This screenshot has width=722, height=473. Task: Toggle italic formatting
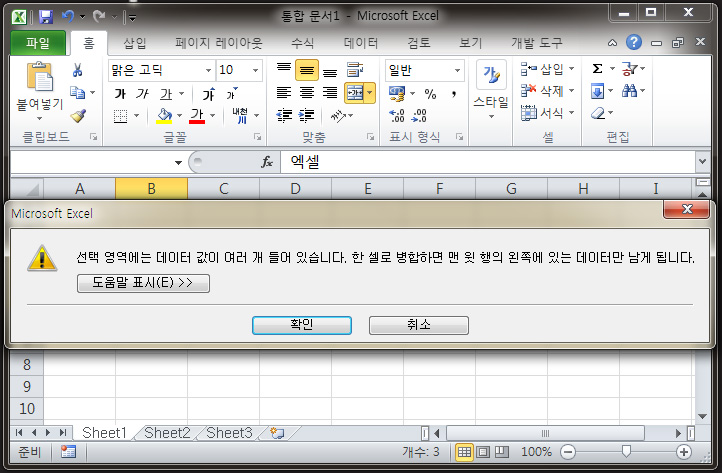pyautogui.click(x=142, y=93)
